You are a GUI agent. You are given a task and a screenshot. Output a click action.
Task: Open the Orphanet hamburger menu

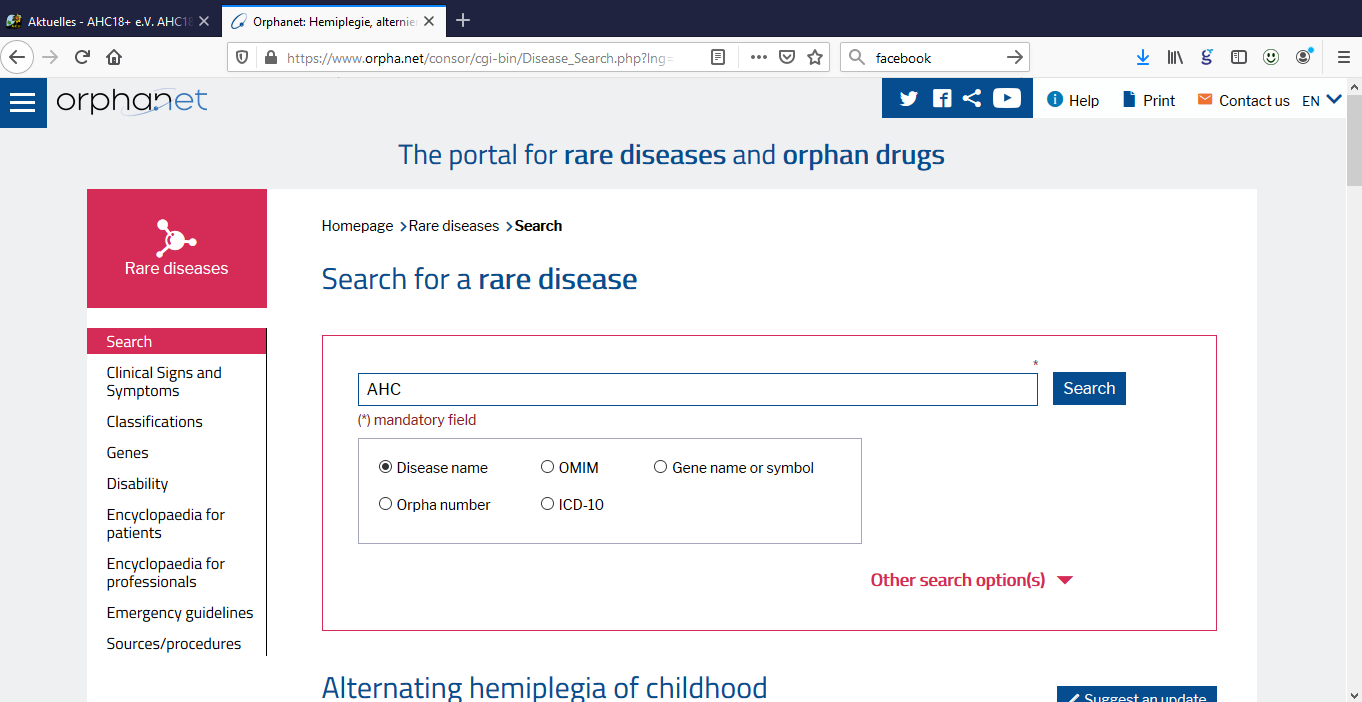click(22, 102)
